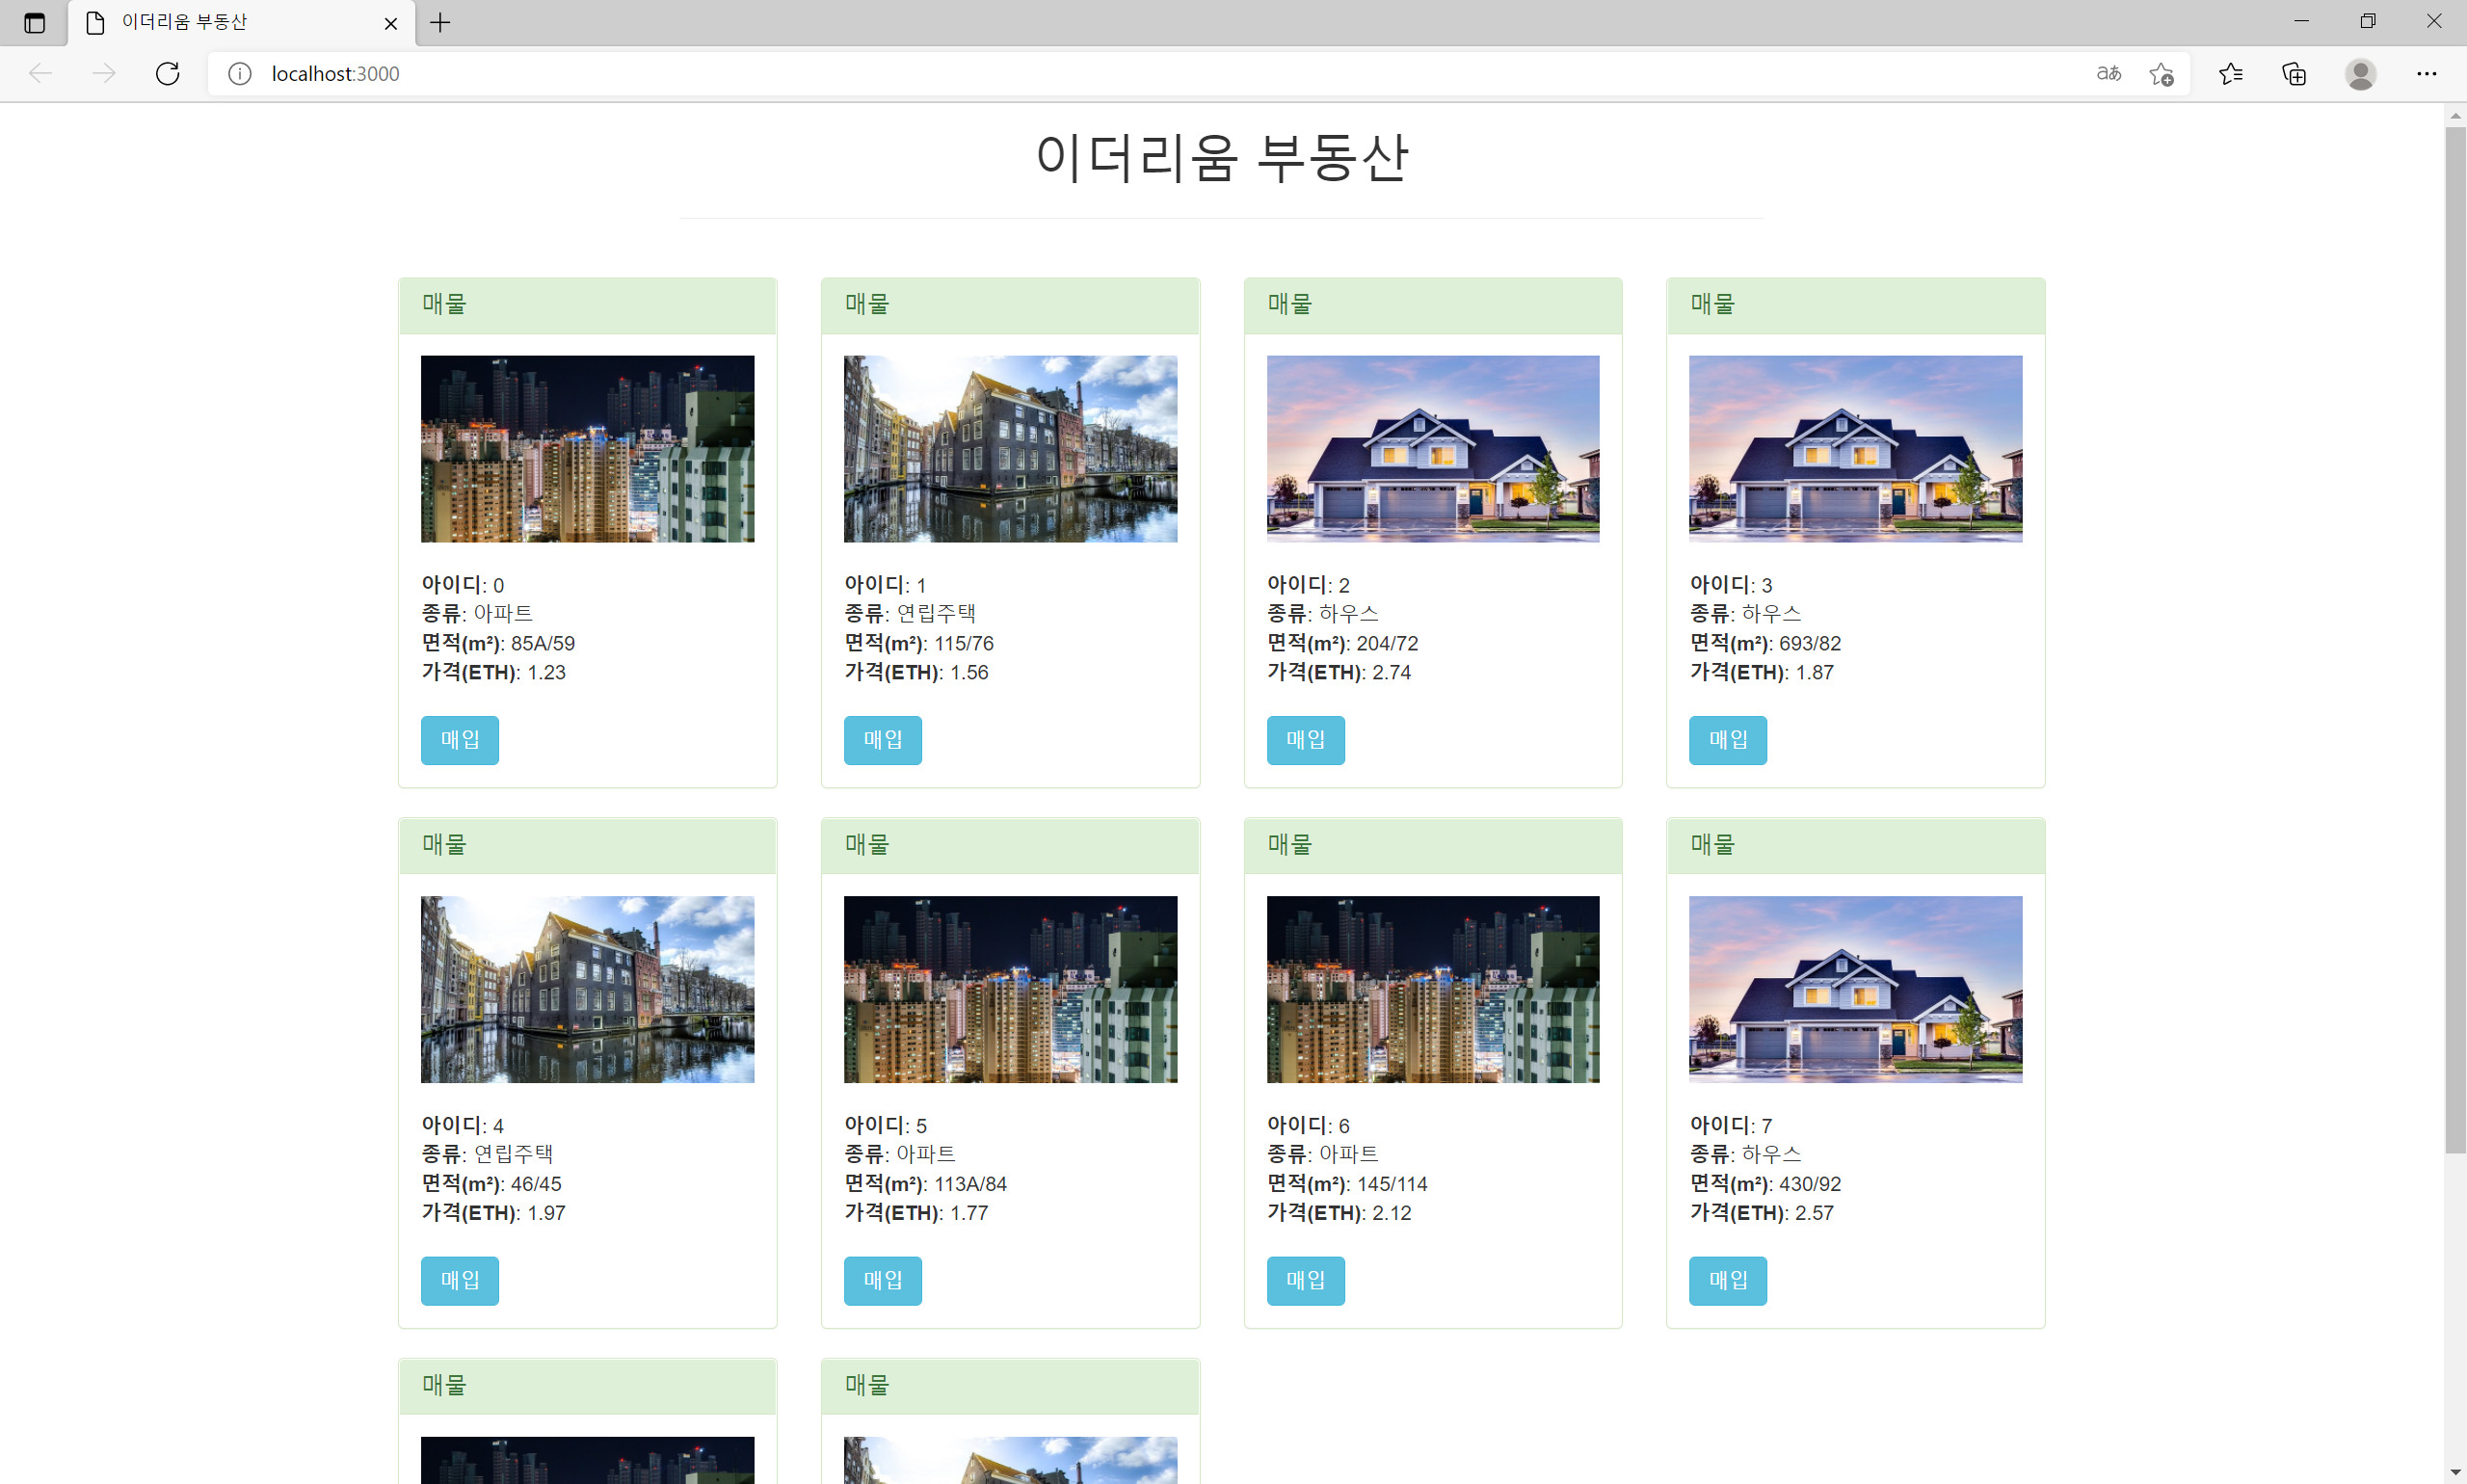The width and height of the screenshot is (2467, 1484).
Task: Open the favorites list icon
Action: pos(2230,74)
